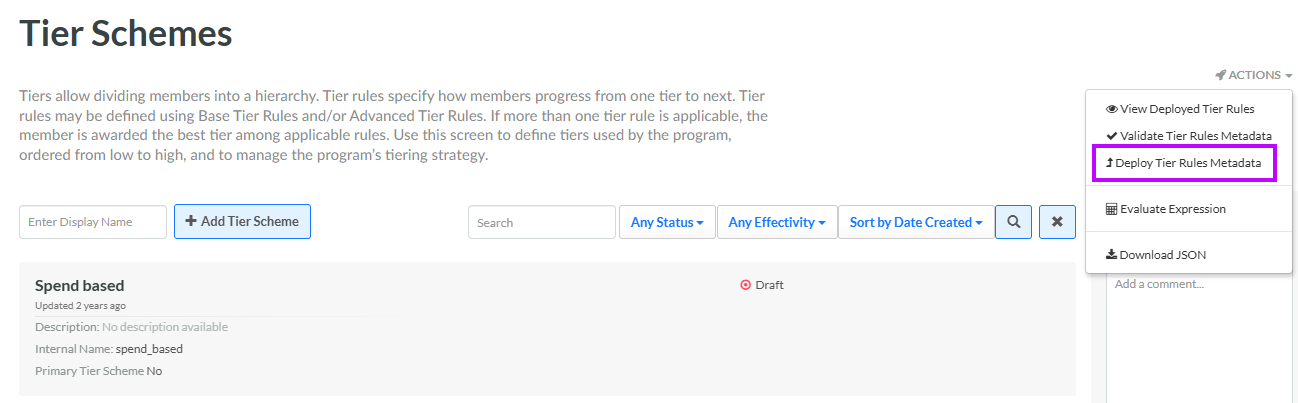The height and width of the screenshot is (403, 1298).
Task: Focus the Enter Display Name field
Action: [93, 222]
